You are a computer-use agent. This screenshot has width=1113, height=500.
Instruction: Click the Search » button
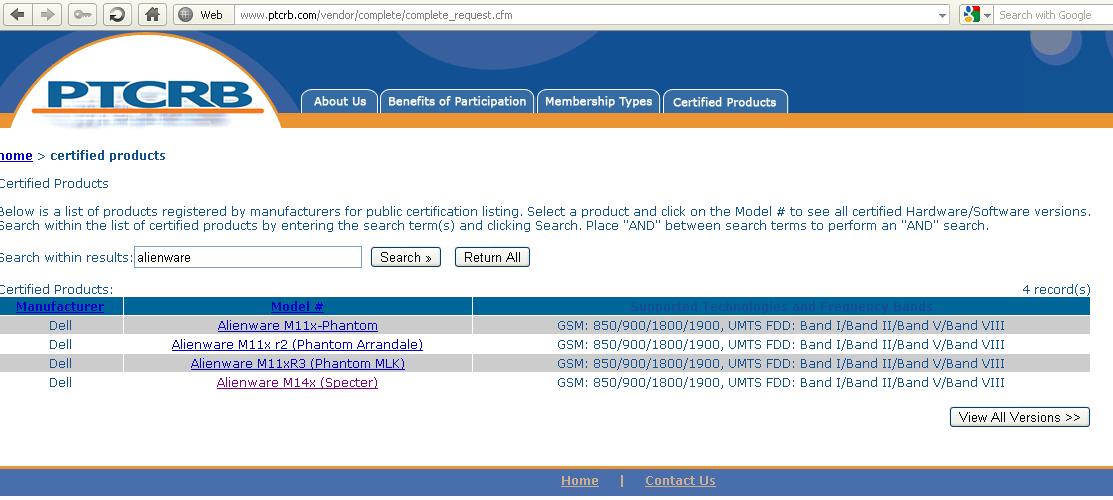click(x=406, y=257)
